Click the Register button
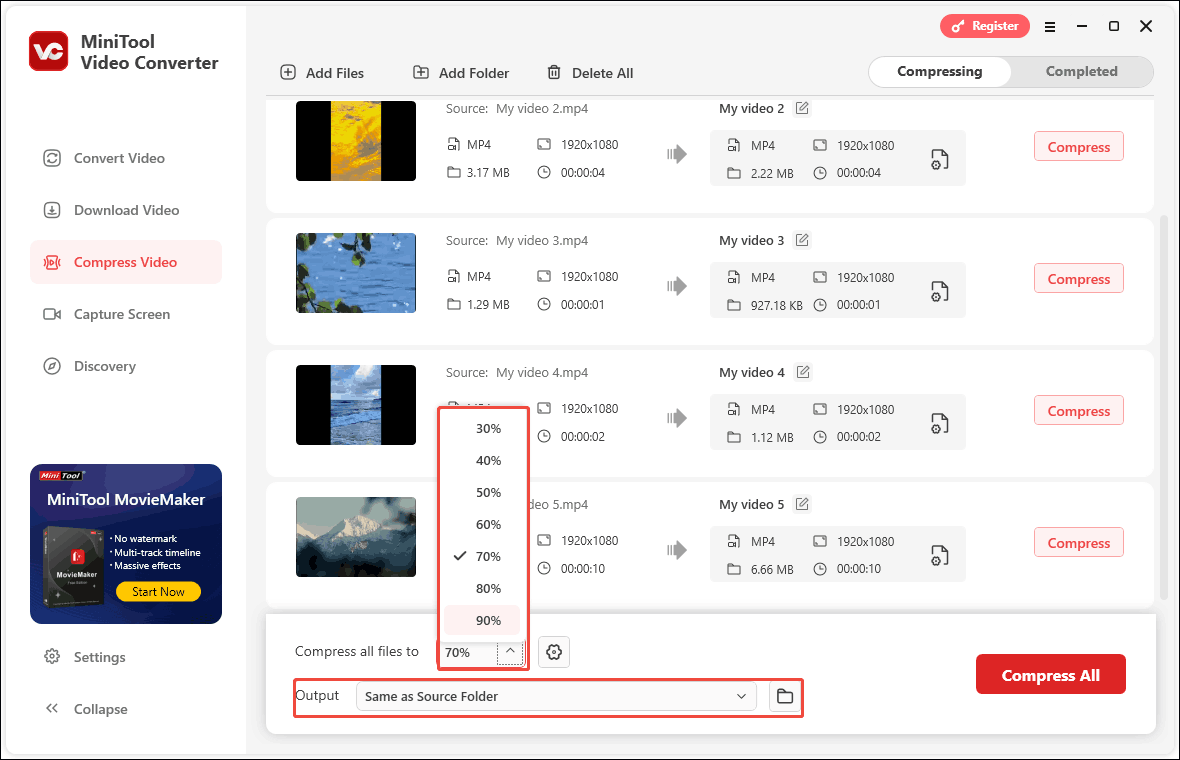 pyautogui.click(x=984, y=26)
